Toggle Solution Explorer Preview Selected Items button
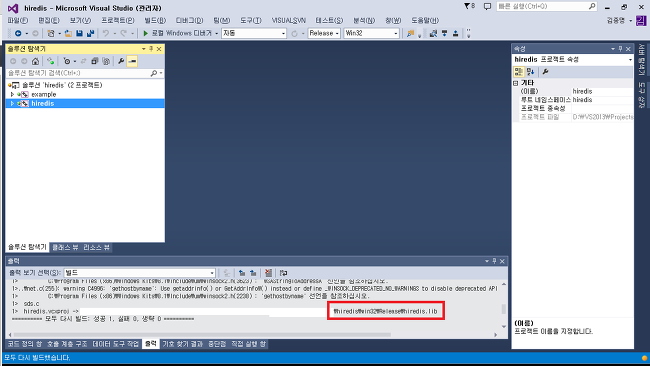Image resolution: width=650 pixels, height=366 pixels. tap(132, 61)
